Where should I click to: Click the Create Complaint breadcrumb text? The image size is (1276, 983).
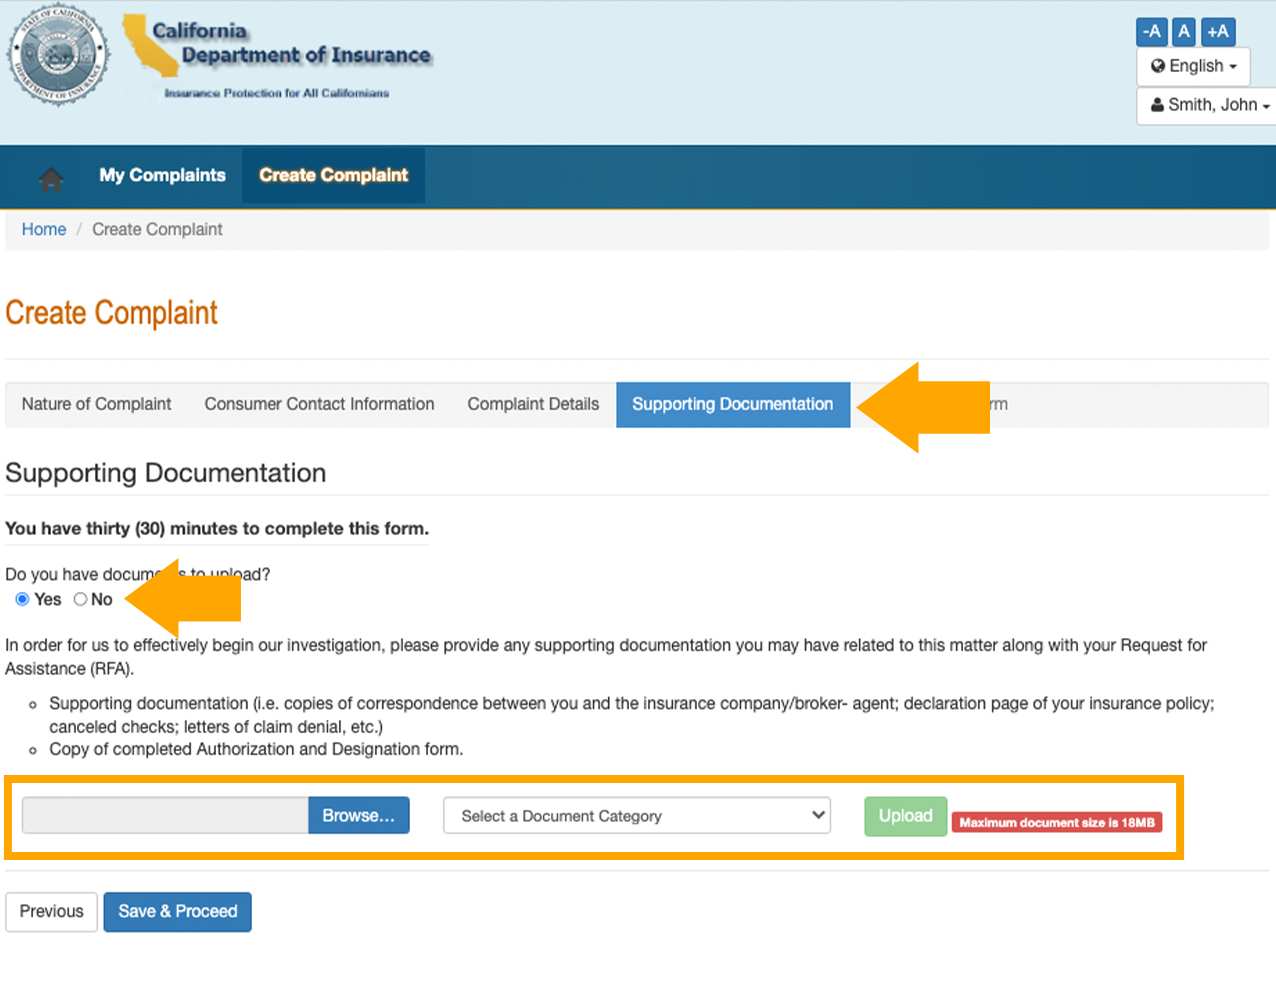(157, 229)
